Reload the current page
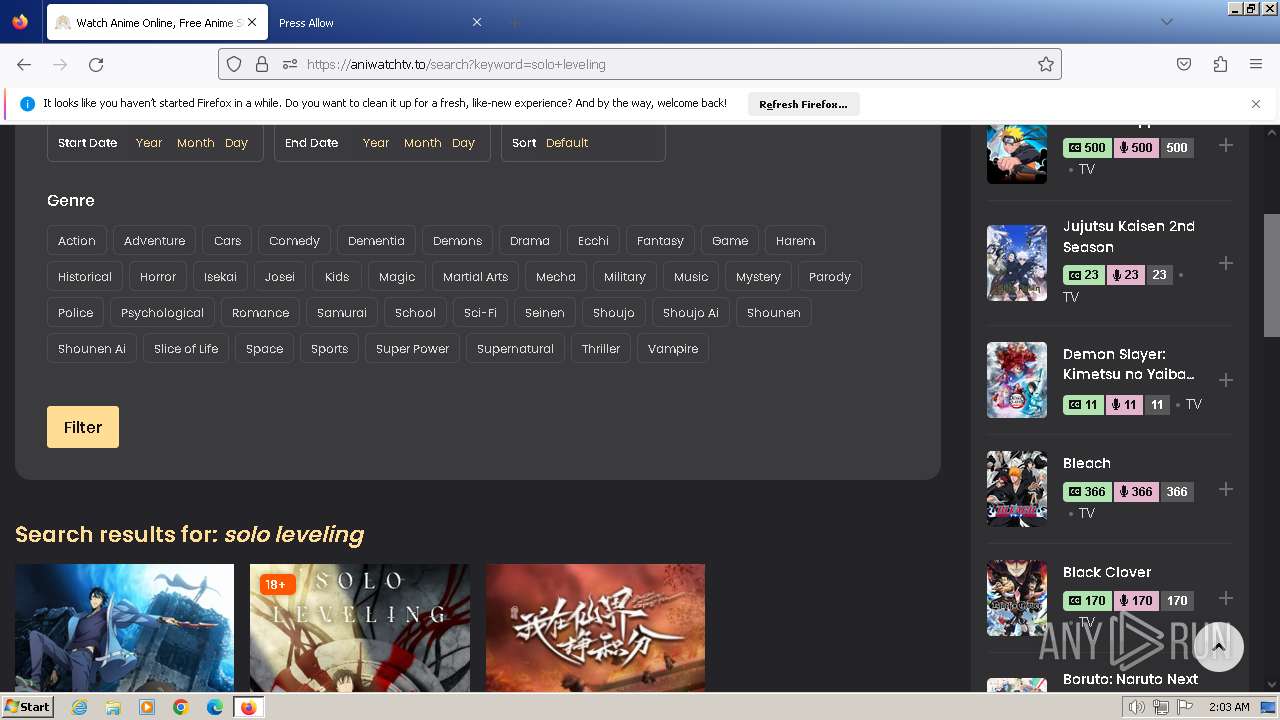The width and height of the screenshot is (1280, 720). coord(96,64)
